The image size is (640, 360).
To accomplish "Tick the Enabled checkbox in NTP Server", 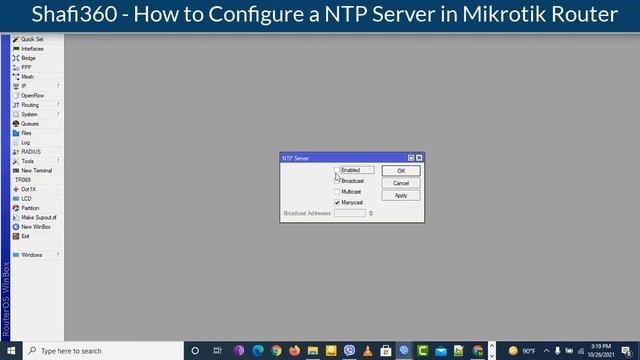I will [x=337, y=170].
